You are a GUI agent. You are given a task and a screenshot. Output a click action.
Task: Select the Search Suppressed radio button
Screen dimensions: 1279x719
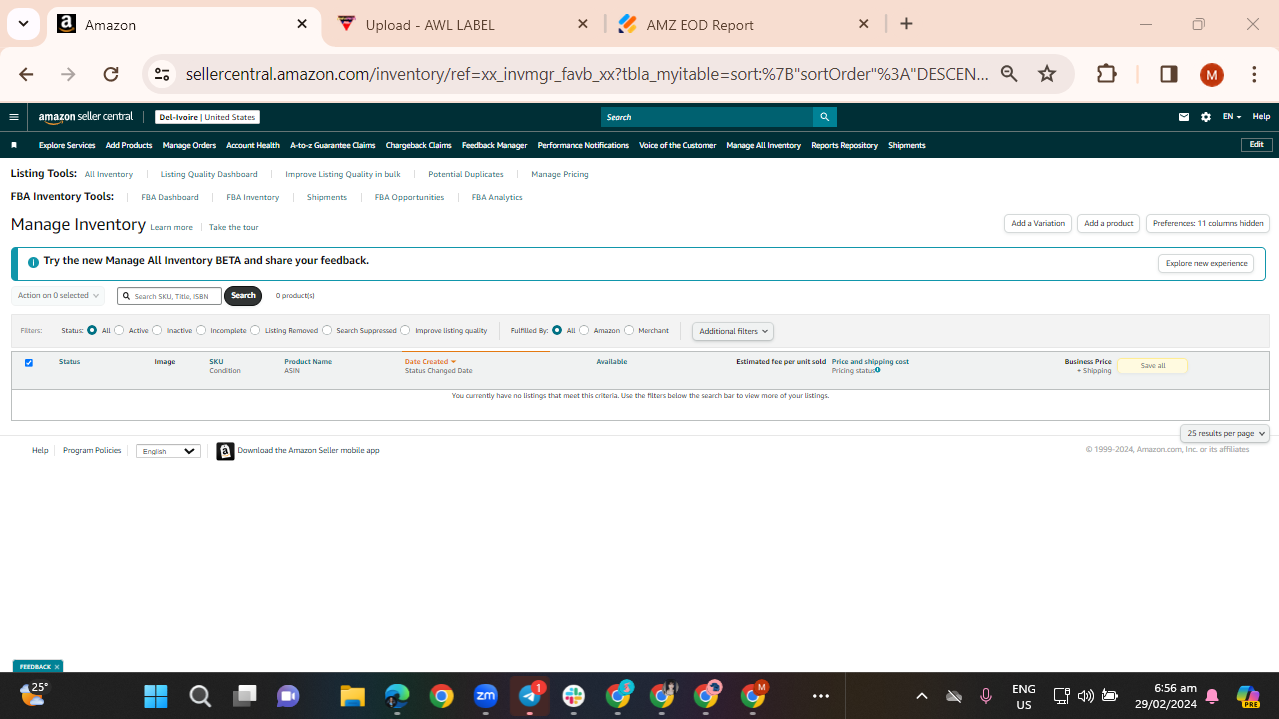pos(327,330)
